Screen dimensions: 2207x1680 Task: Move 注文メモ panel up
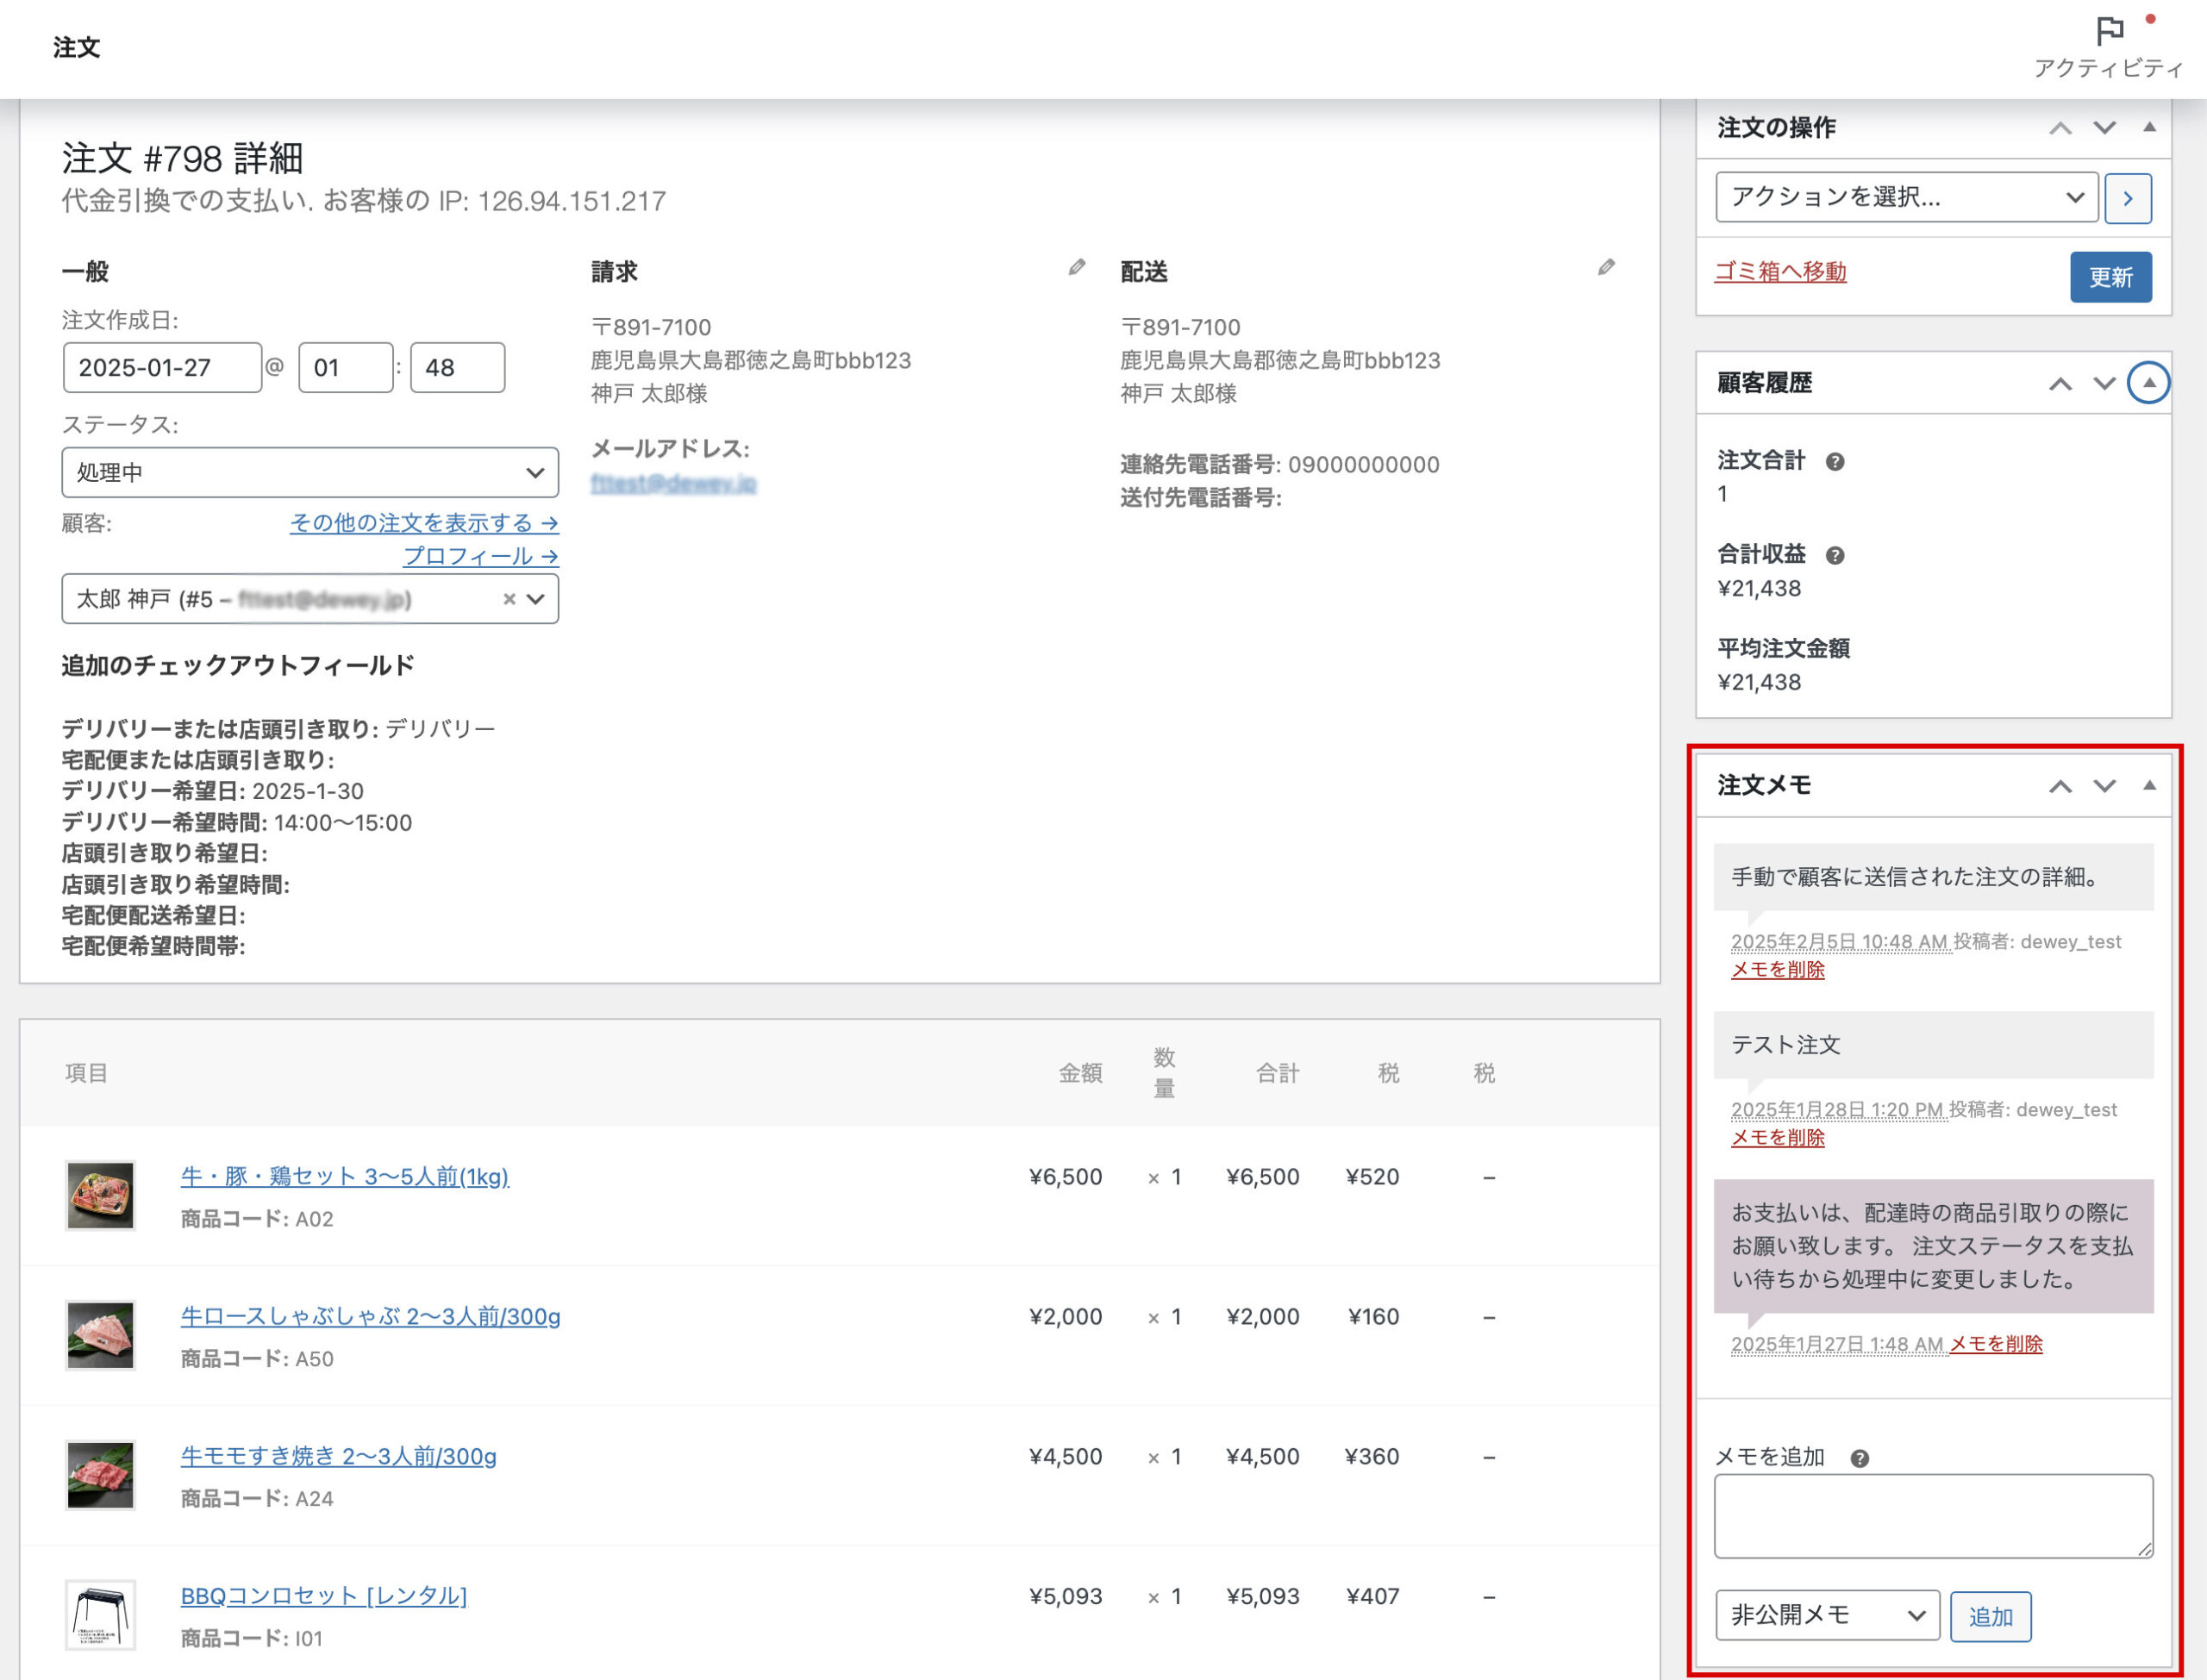2060,786
